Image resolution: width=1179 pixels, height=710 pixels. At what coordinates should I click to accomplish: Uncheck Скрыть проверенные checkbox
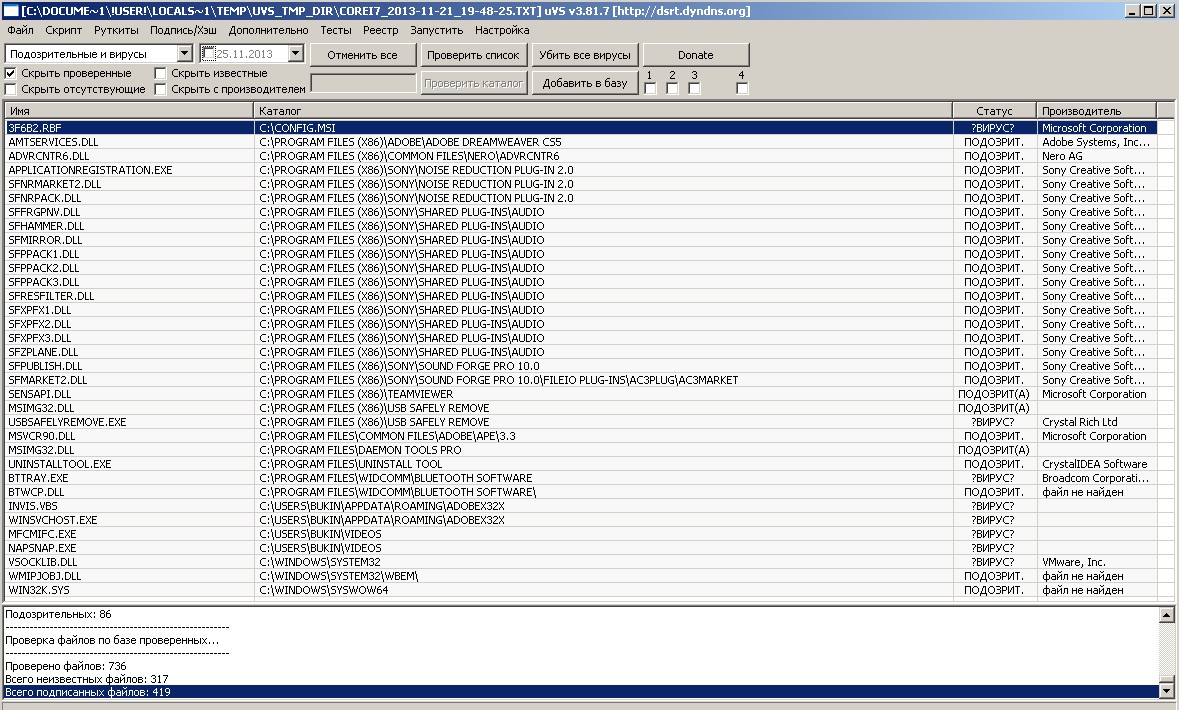click(x=11, y=73)
